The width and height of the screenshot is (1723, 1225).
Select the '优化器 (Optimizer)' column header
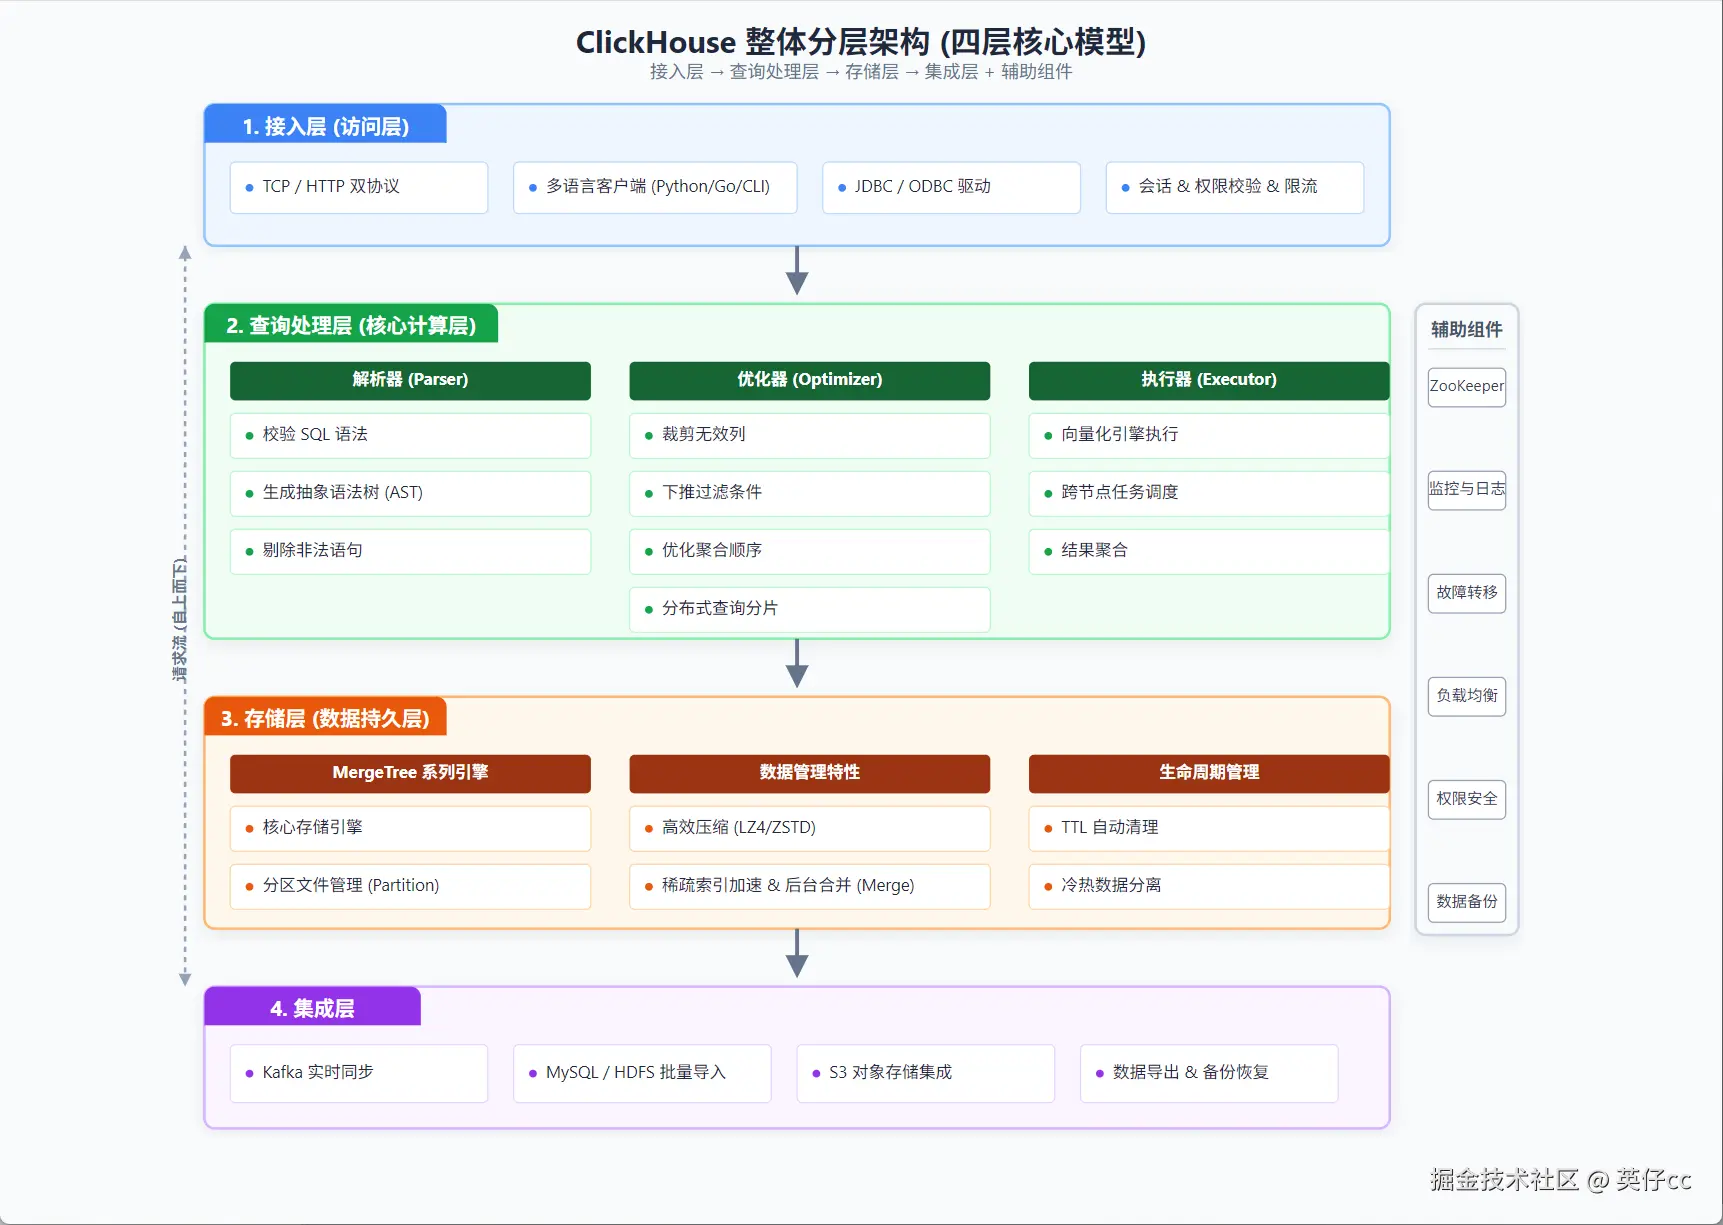click(810, 380)
